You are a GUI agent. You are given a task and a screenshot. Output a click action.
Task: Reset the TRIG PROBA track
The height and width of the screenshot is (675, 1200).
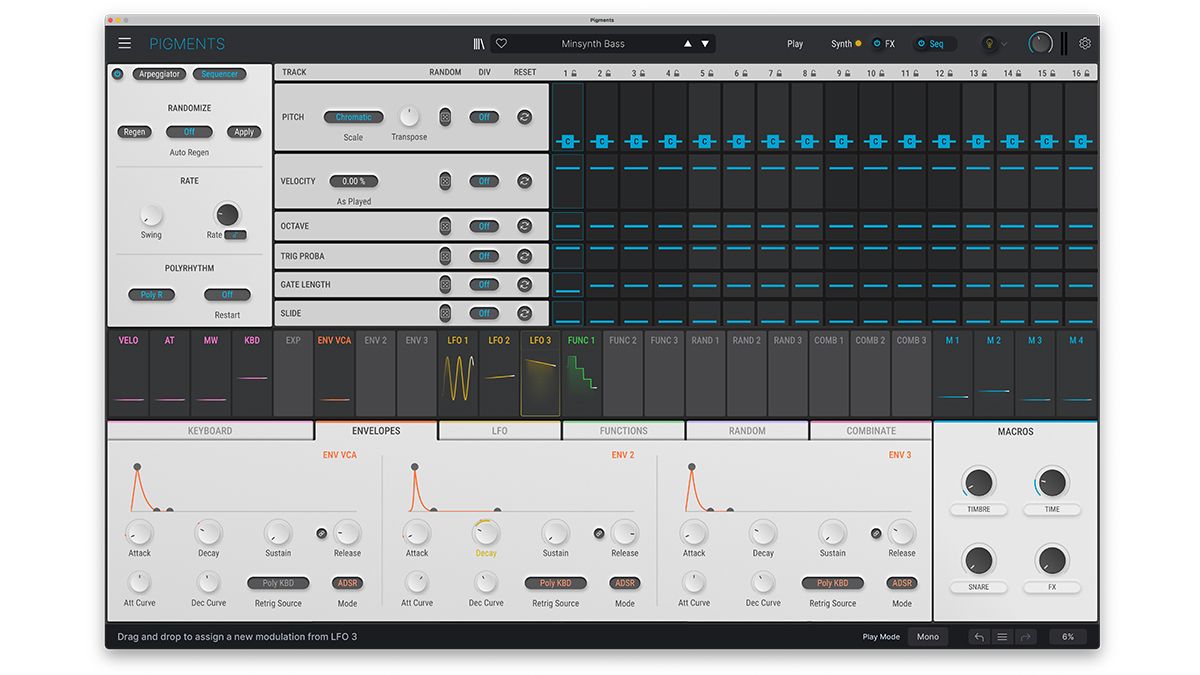click(x=524, y=256)
